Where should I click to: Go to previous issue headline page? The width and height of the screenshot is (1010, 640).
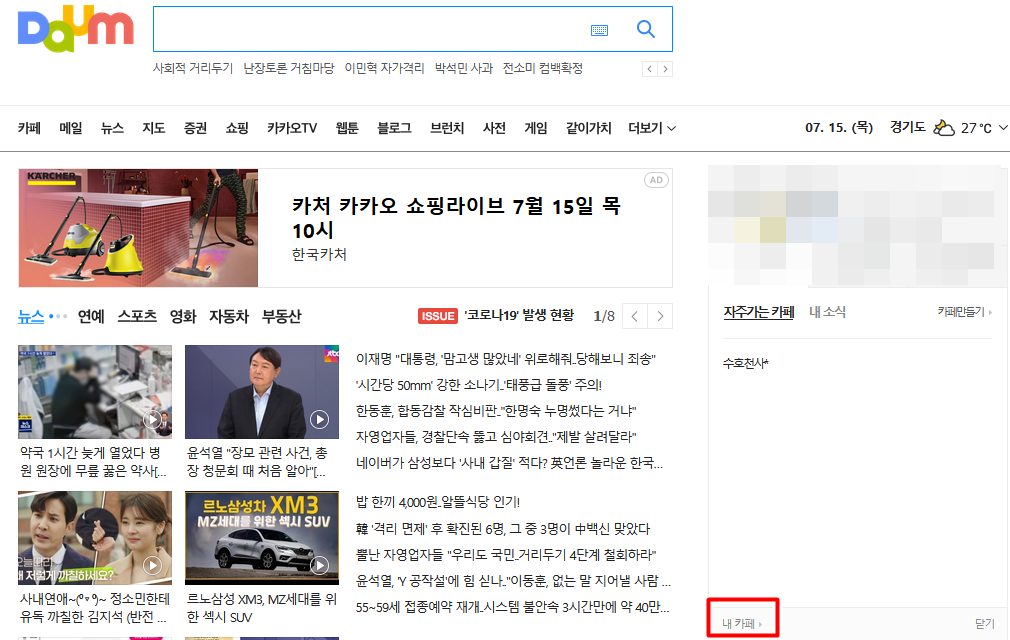pos(634,316)
